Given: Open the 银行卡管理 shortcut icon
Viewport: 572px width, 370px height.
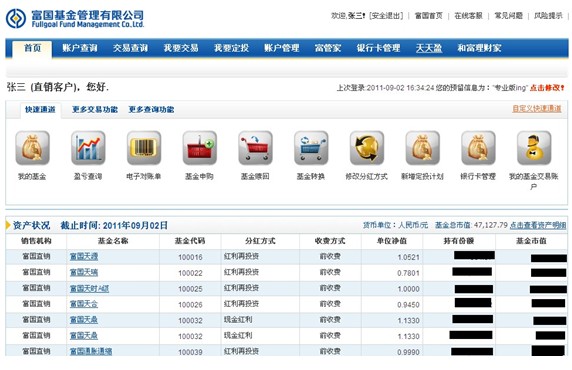Looking at the screenshot, I should (478, 148).
